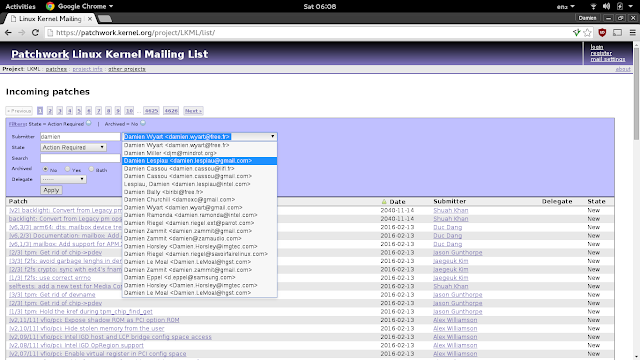Sort patches by the State column header
This screenshot has width=640, height=360.
[x=596, y=201]
